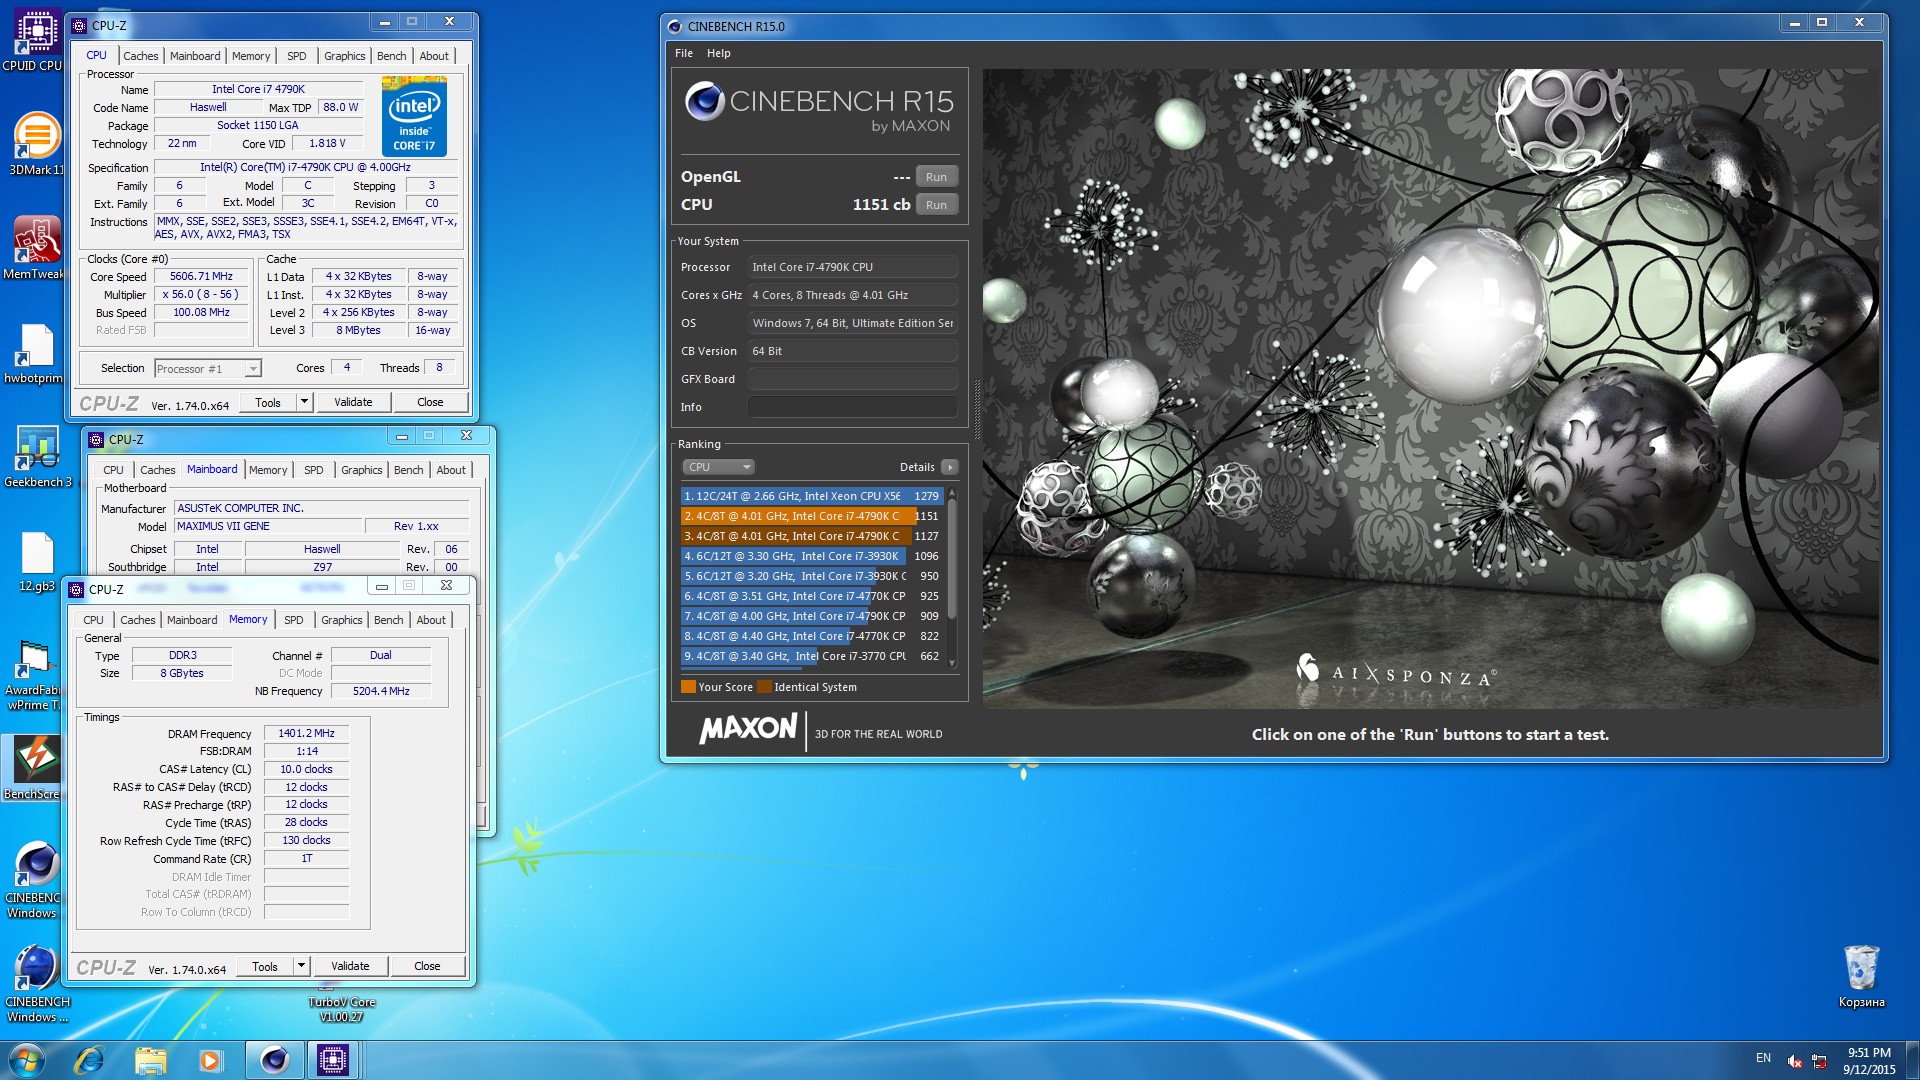This screenshot has width=1920, height=1080.
Task: Run the CPU benchmark
Action: coord(936,205)
